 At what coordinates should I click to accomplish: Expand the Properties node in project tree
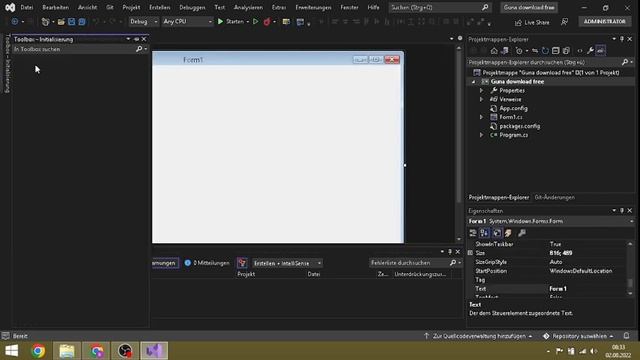coord(481,91)
